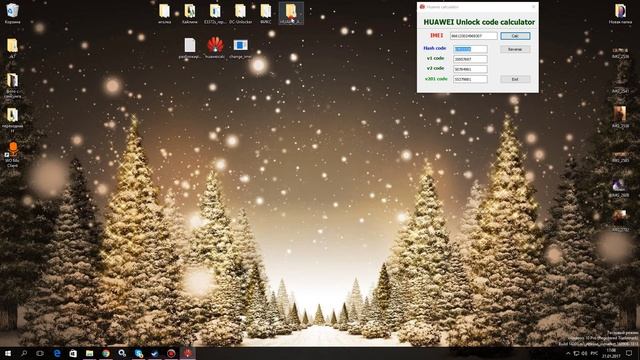
Task: Click the v2 code output field
Action: pos(470,69)
